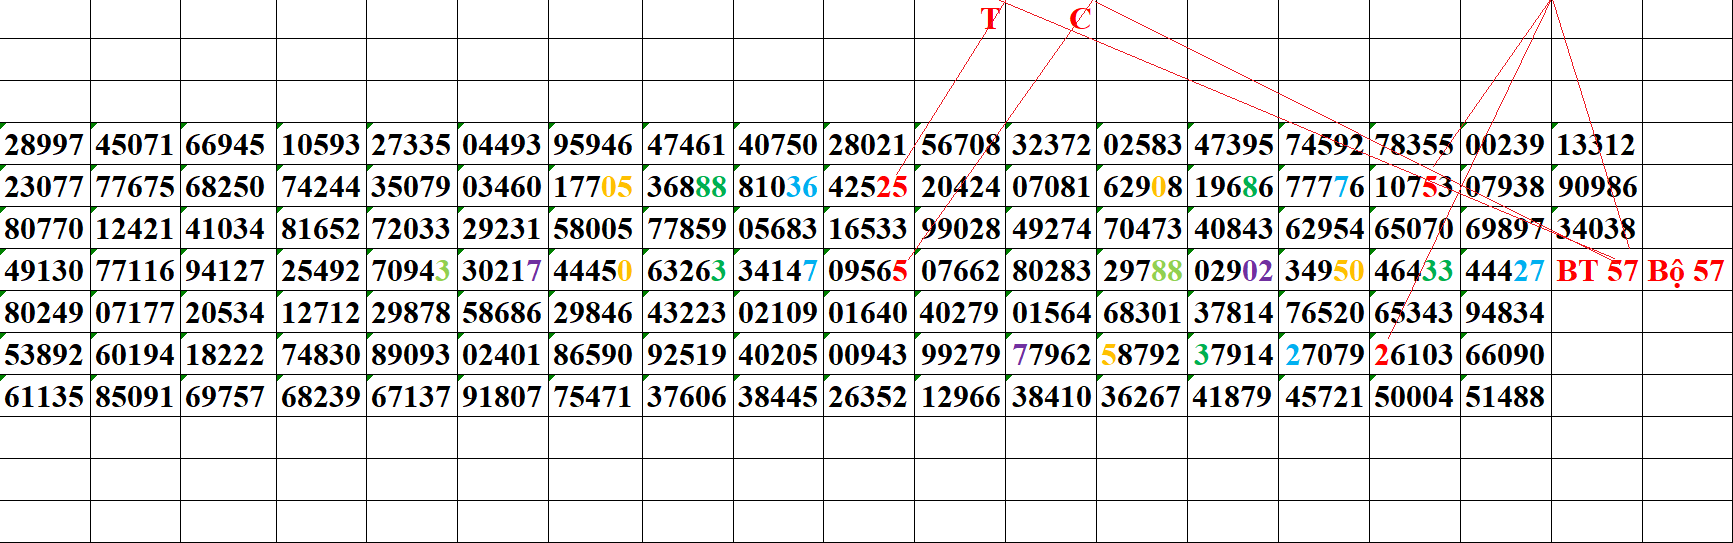This screenshot has width=1733, height=543.
Task: Select cell 42525 with red digits
Action: [x=867, y=187]
